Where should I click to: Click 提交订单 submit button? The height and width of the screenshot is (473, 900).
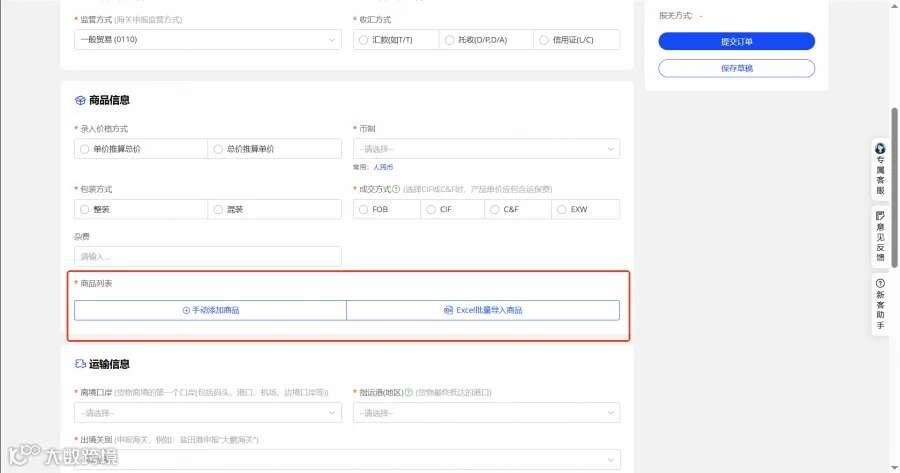736,41
